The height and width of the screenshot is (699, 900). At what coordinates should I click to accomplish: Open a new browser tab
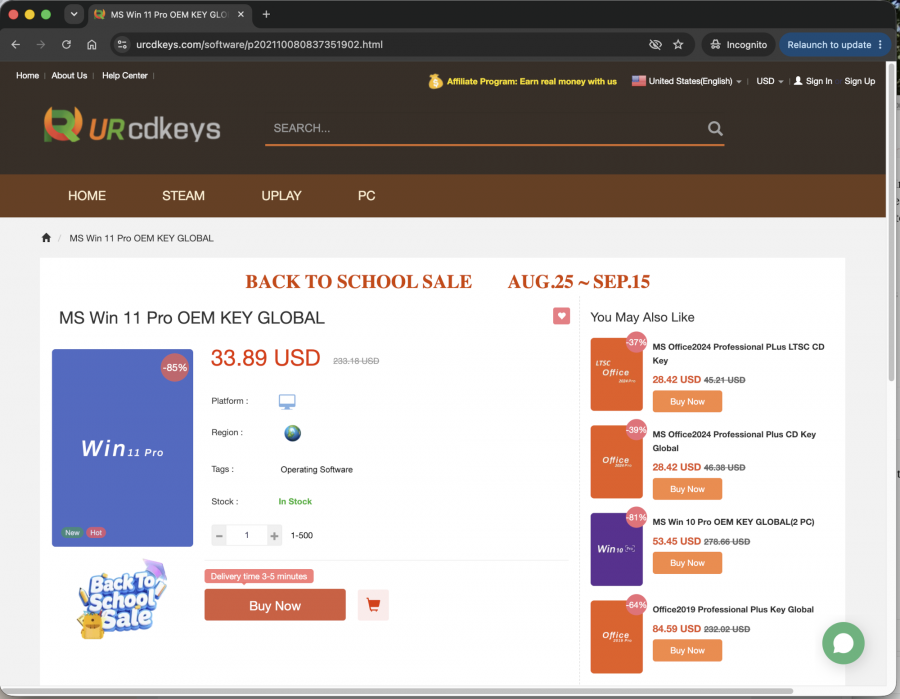click(x=266, y=14)
